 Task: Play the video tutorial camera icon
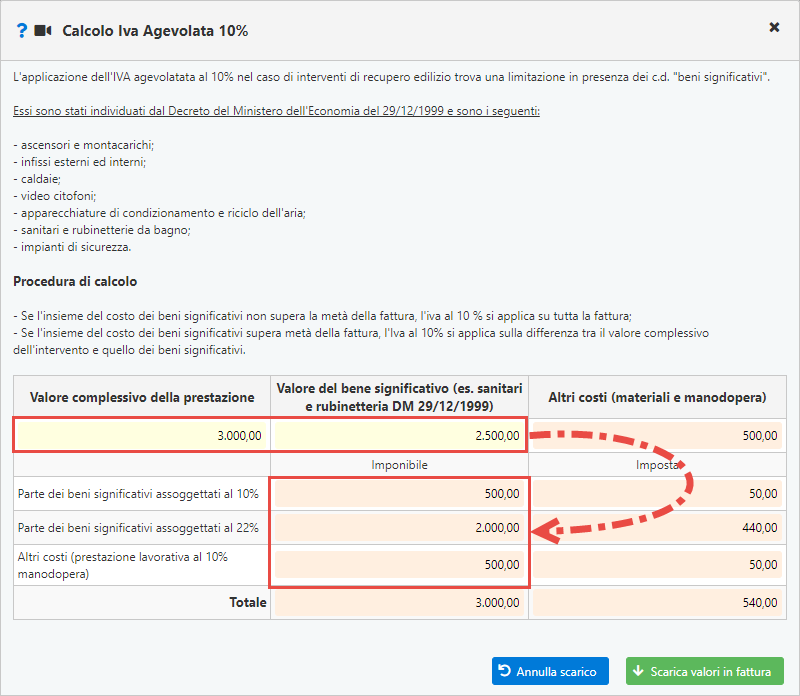coord(43,31)
